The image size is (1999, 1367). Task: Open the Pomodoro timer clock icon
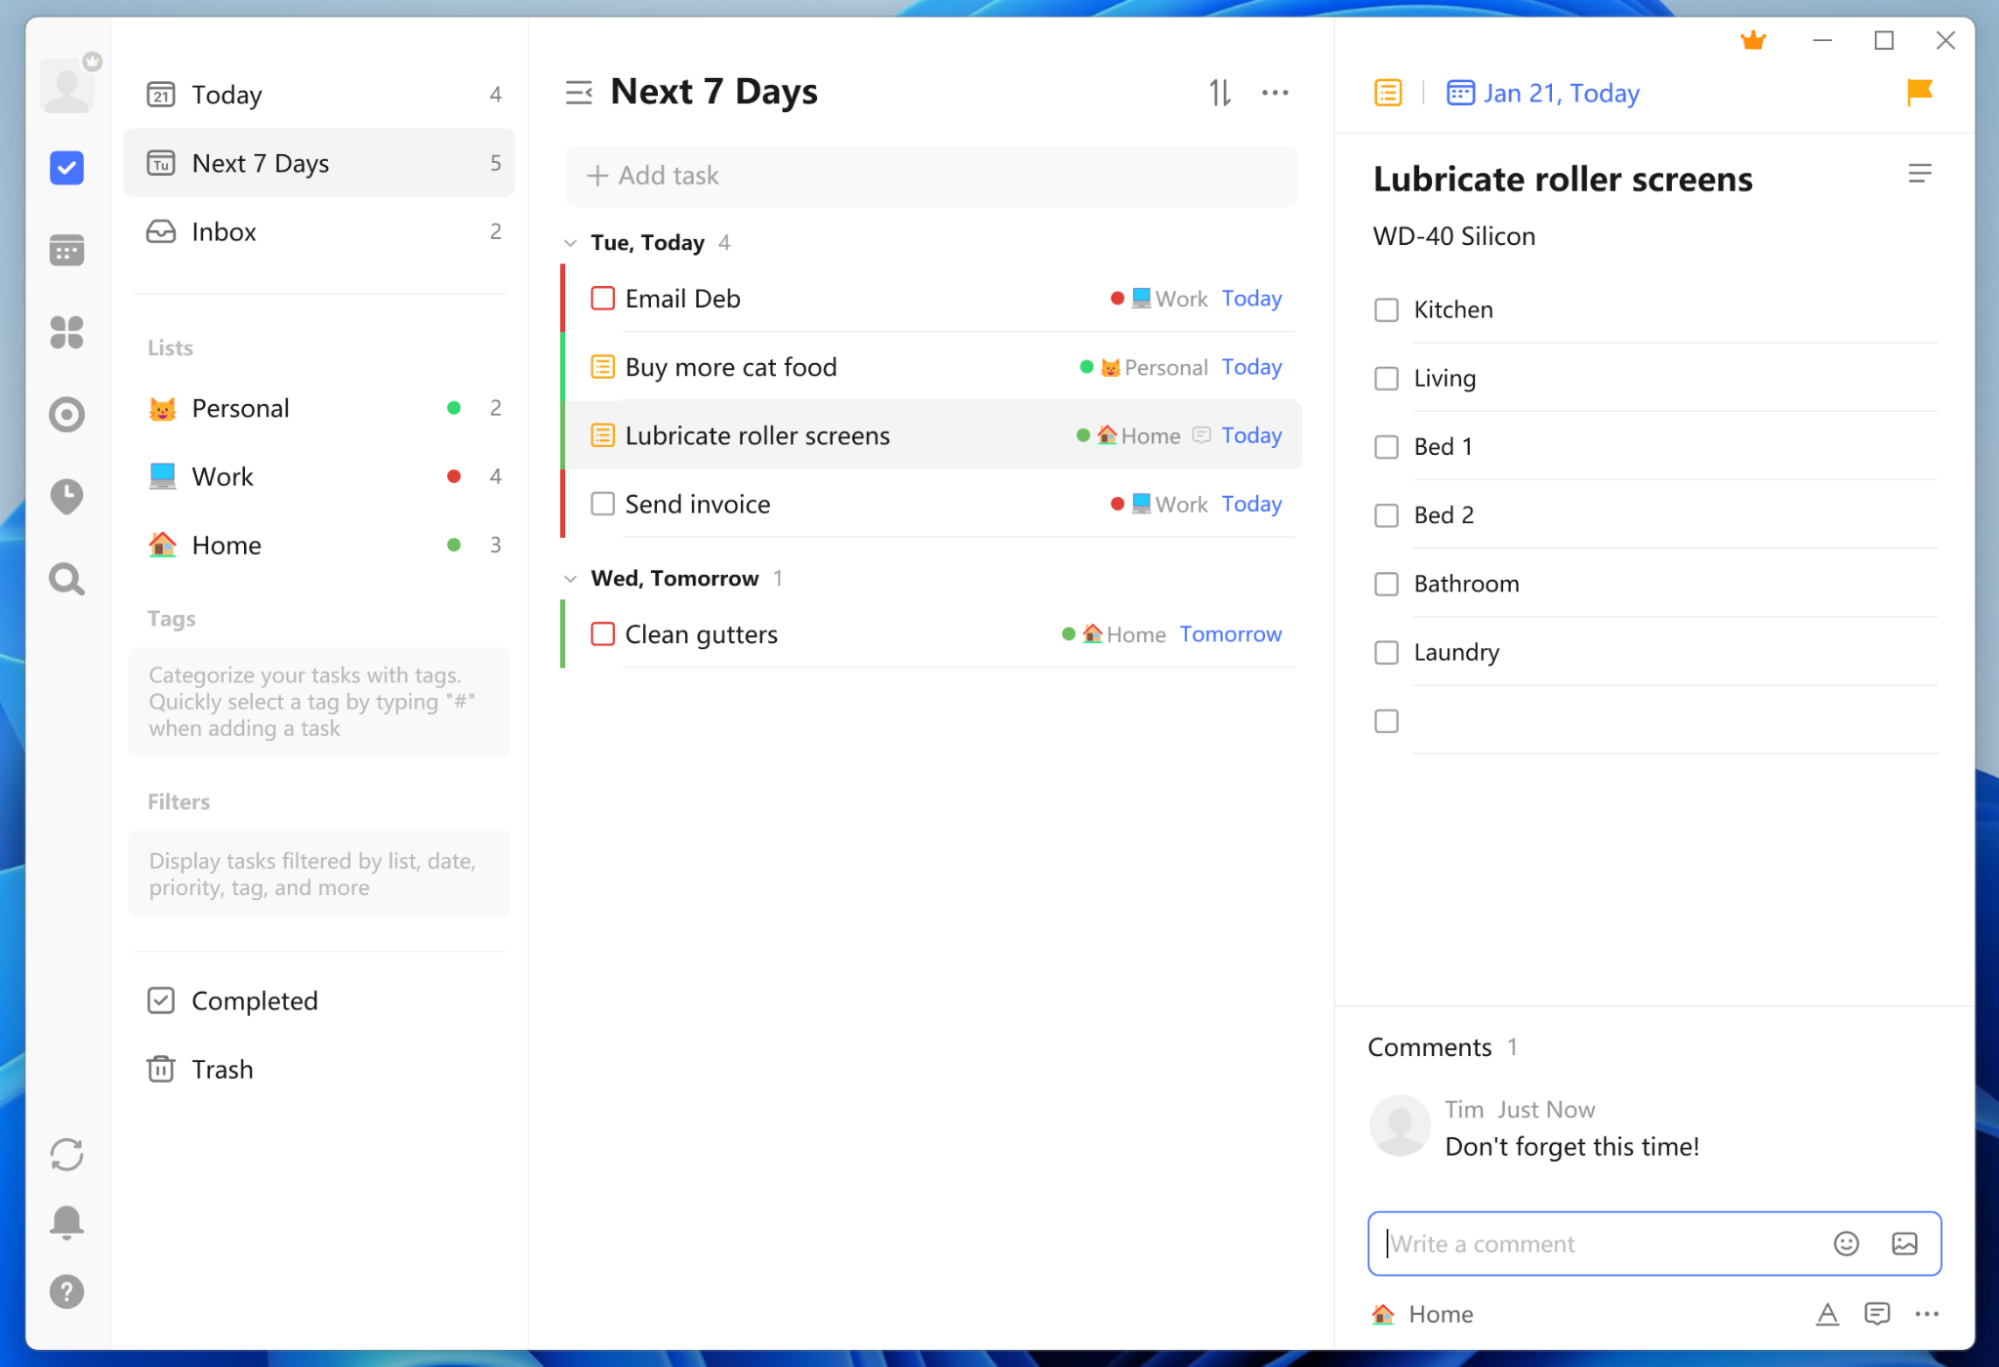click(66, 496)
